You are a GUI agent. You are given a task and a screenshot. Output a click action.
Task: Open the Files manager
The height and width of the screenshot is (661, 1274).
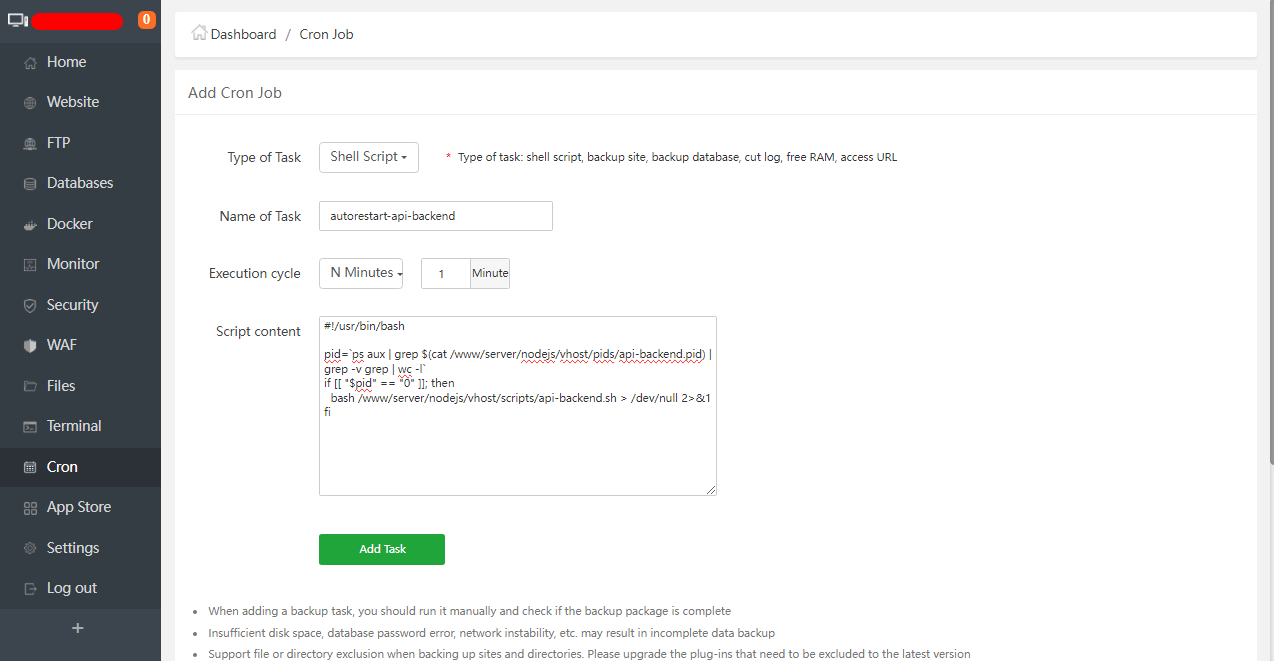click(62, 385)
